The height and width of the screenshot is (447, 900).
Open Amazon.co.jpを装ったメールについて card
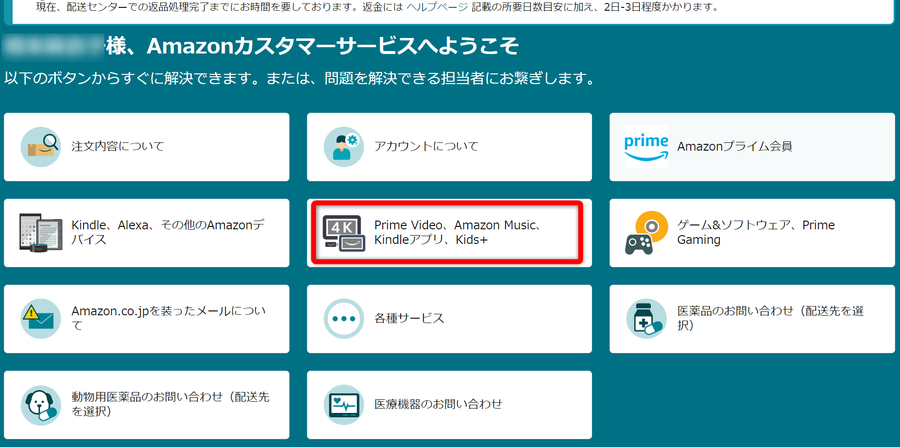(x=146, y=318)
